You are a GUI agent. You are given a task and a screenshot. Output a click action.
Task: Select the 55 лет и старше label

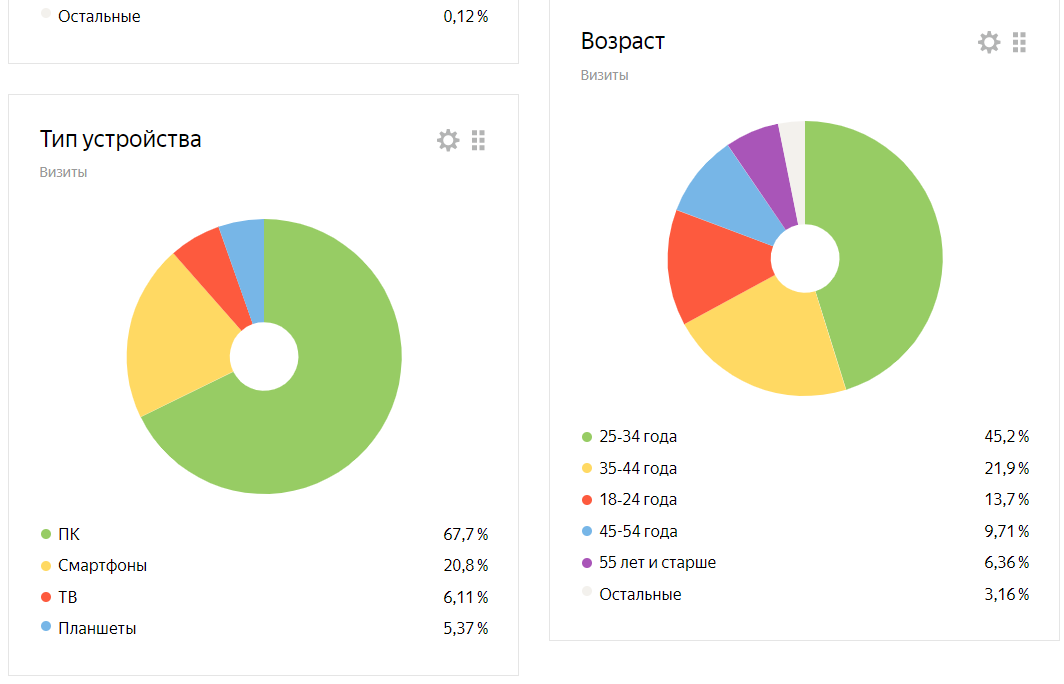658,563
